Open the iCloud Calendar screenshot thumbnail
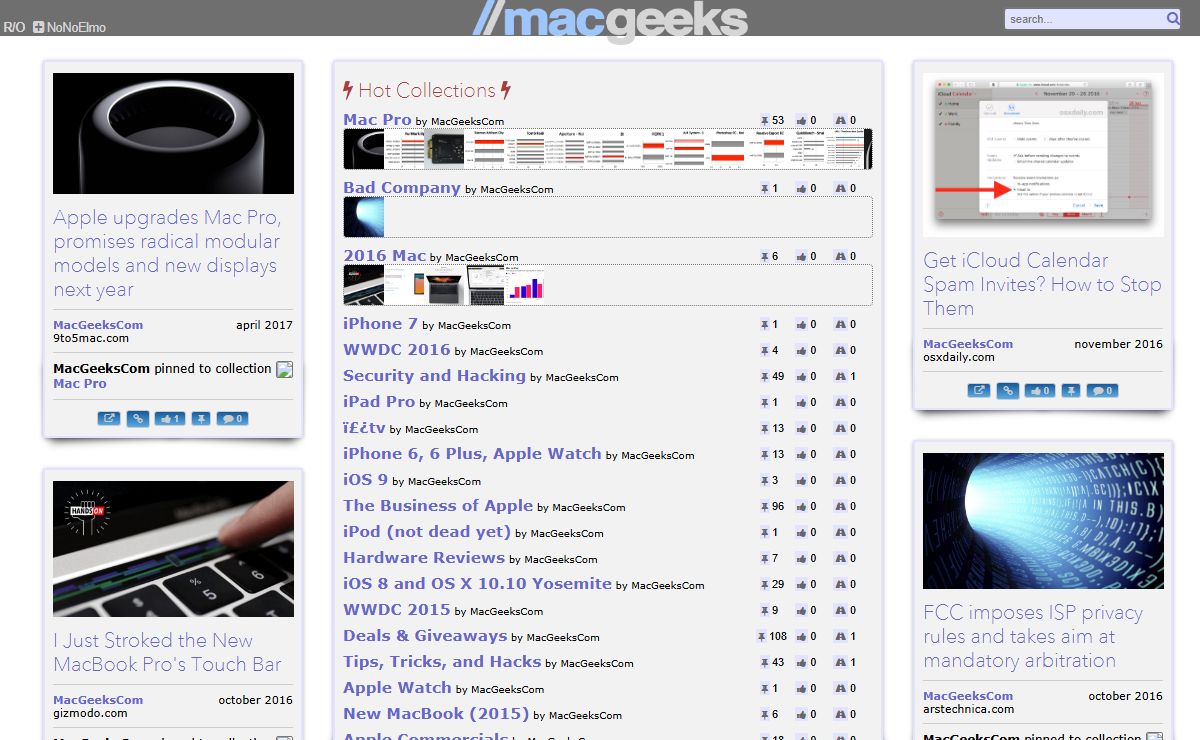The width and height of the screenshot is (1200, 740). point(1043,155)
